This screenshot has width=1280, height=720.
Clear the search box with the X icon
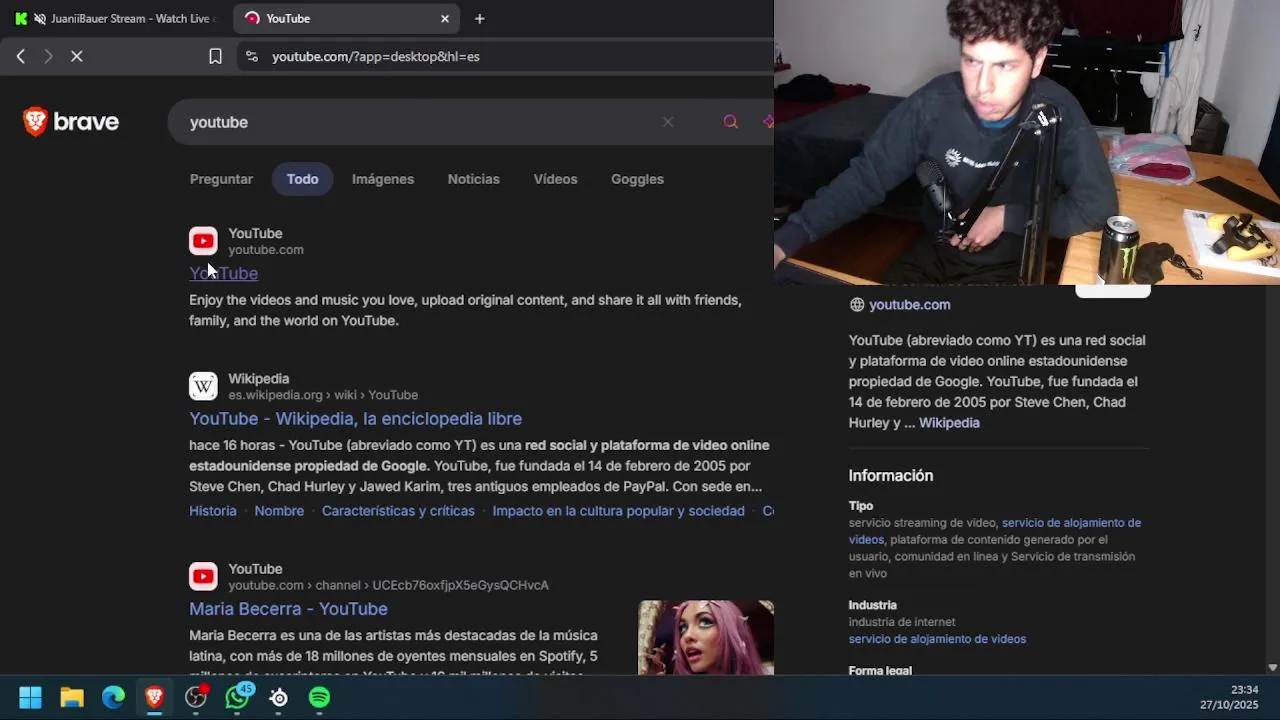(x=668, y=122)
